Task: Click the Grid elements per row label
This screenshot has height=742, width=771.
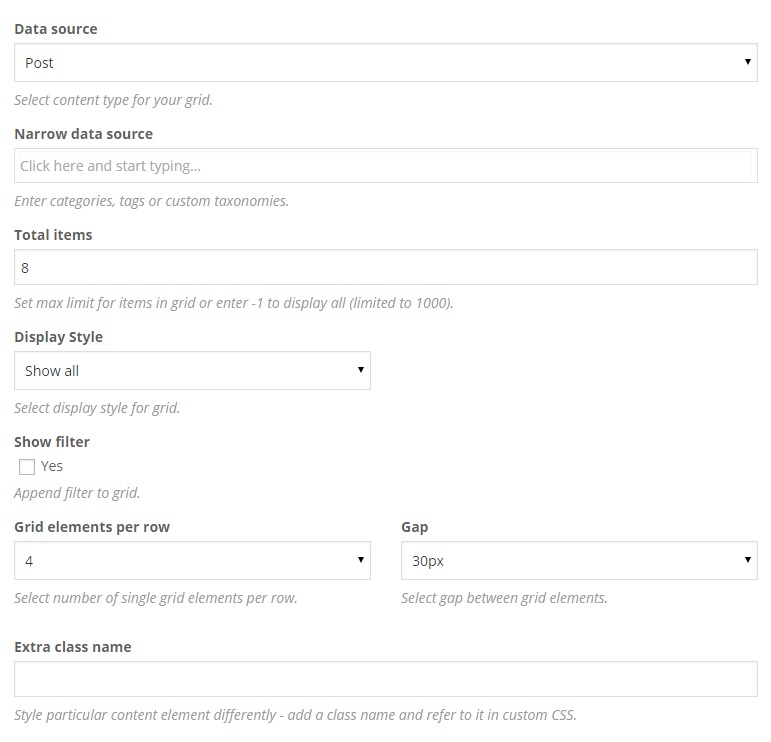Action: click(x=92, y=527)
